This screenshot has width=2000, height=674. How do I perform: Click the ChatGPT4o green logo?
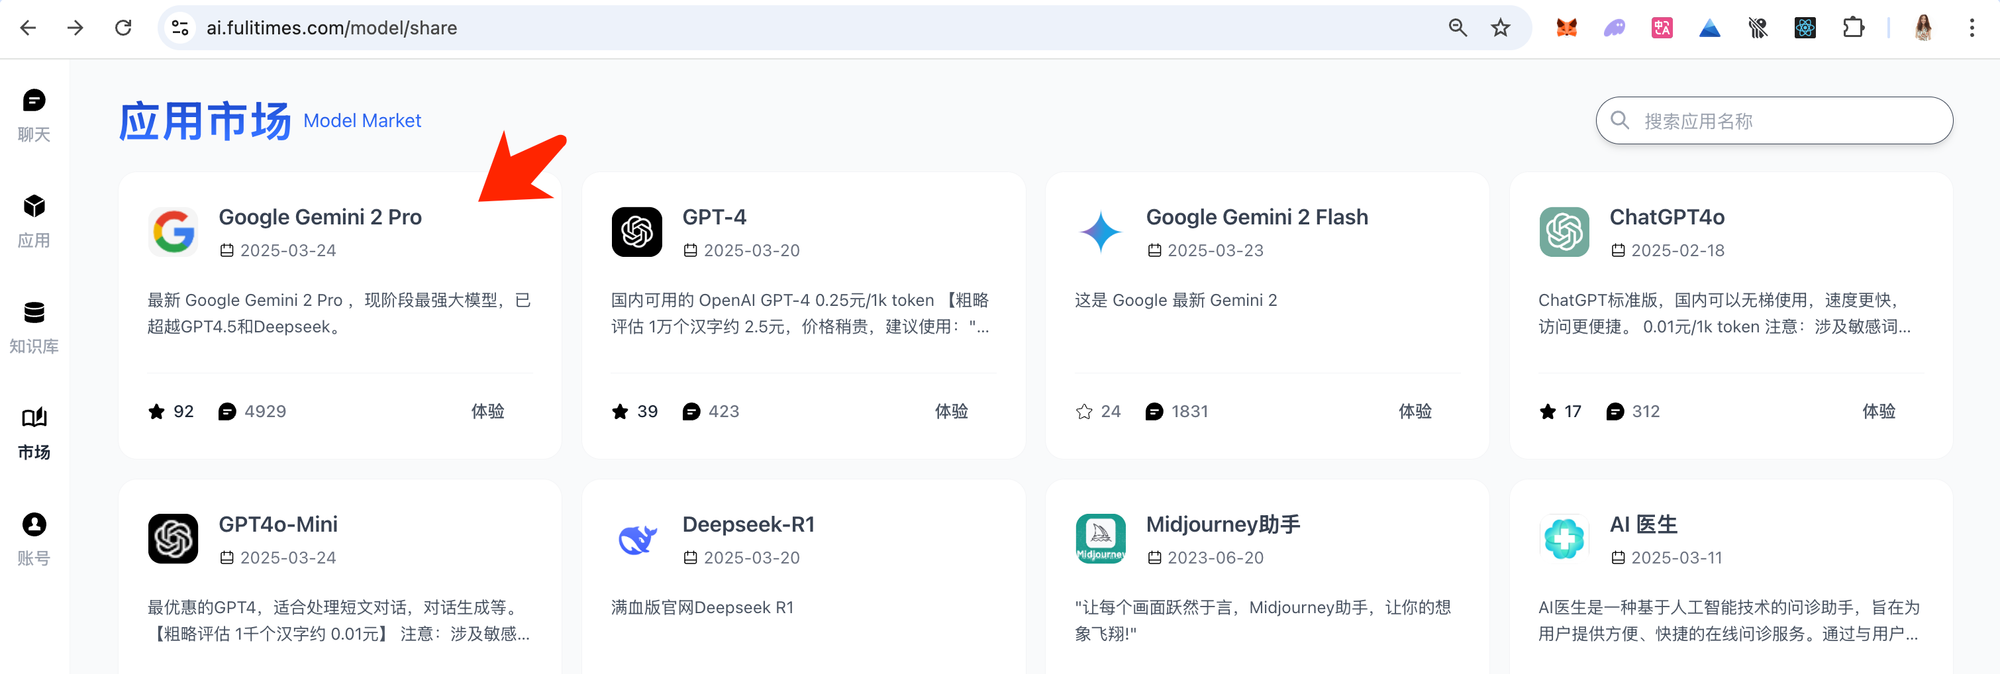point(1564,232)
